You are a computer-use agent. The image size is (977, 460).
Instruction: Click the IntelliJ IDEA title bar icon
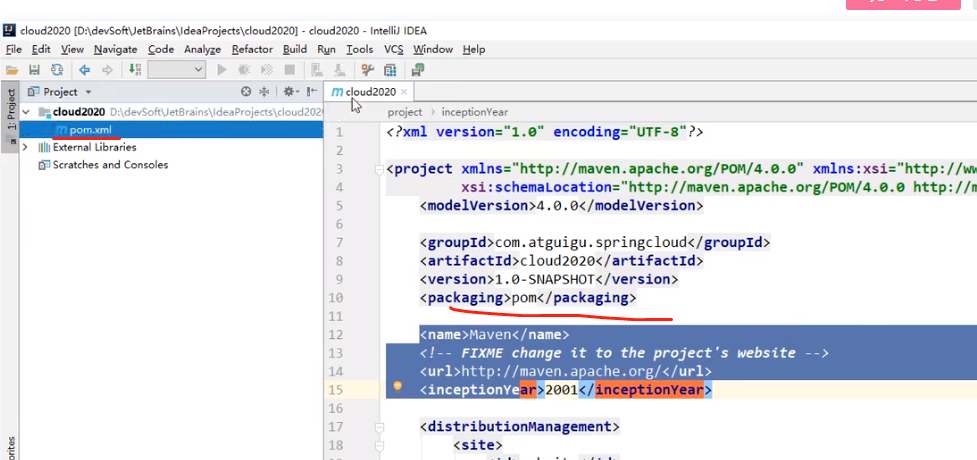click(9, 30)
